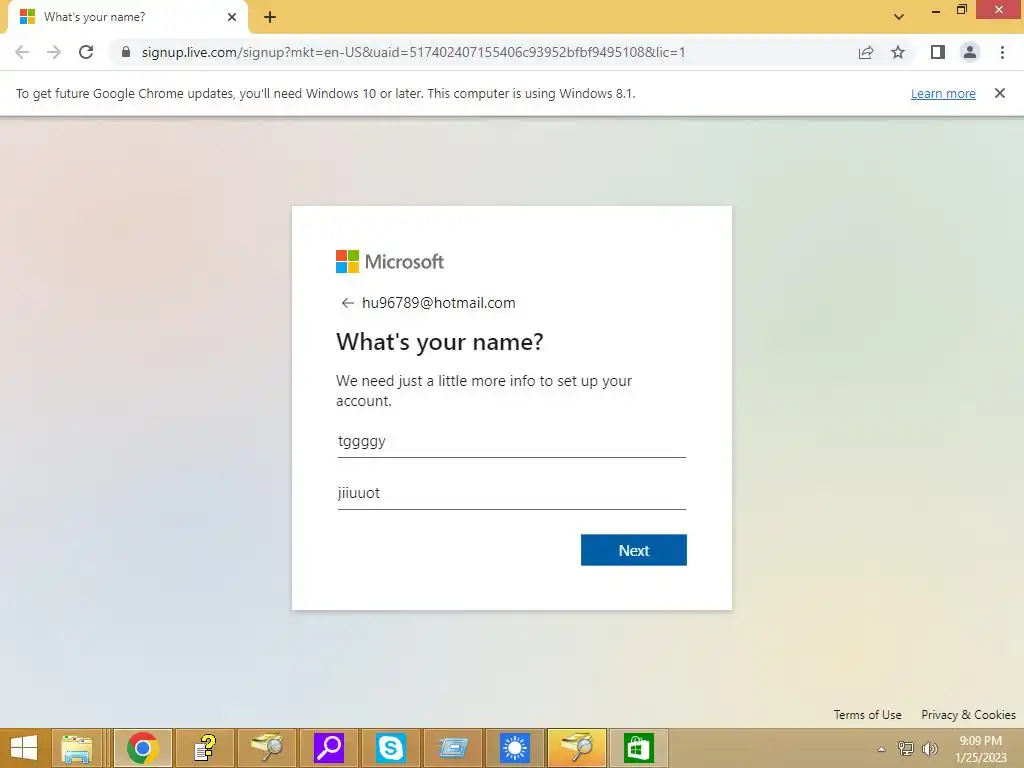Click the first name field containing tggggy
This screenshot has width=1024, height=768.
[511, 441]
